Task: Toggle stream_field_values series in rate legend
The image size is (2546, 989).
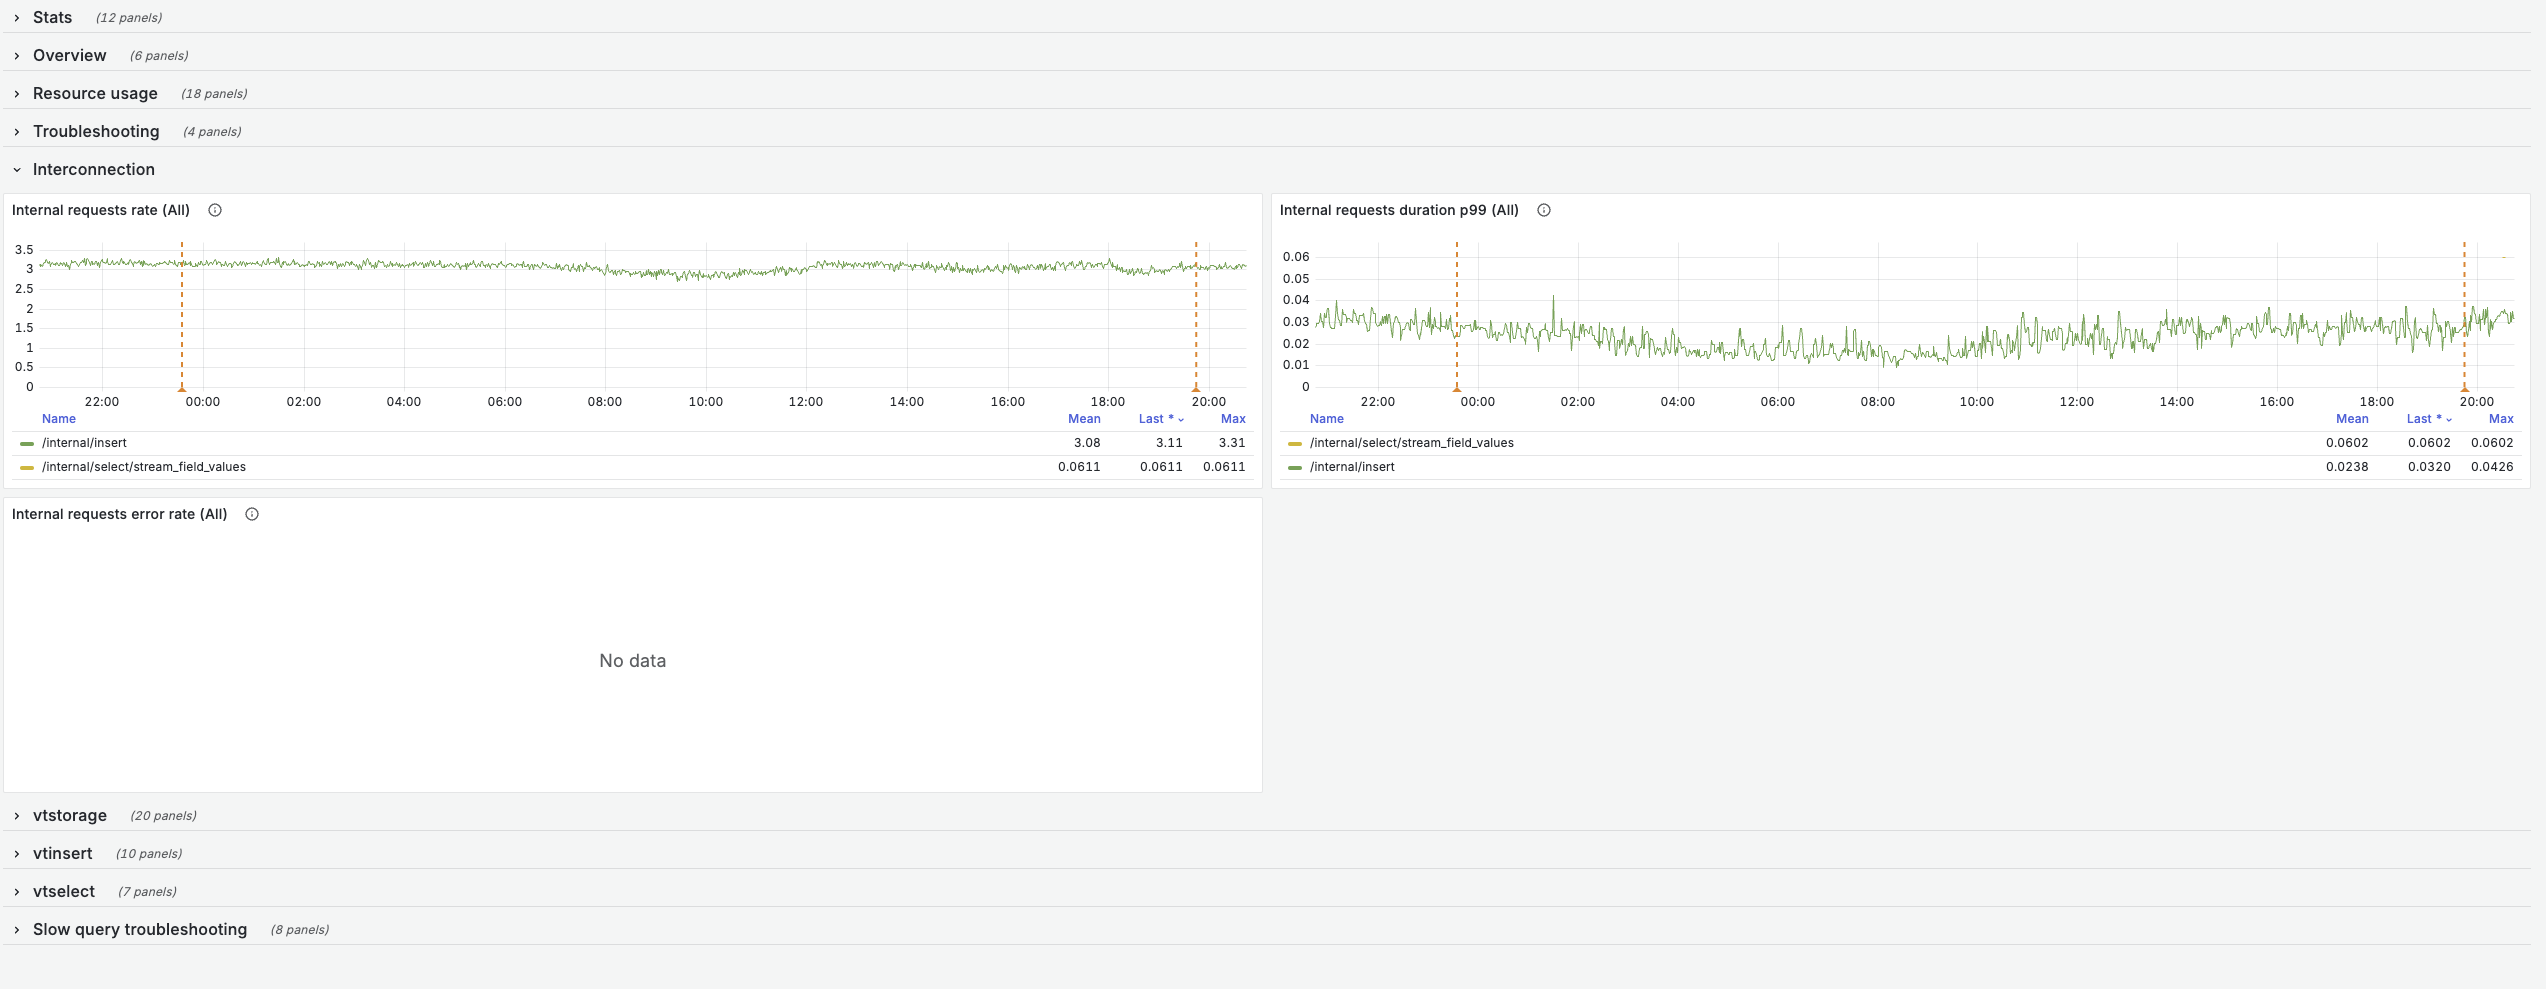Action: (144, 467)
